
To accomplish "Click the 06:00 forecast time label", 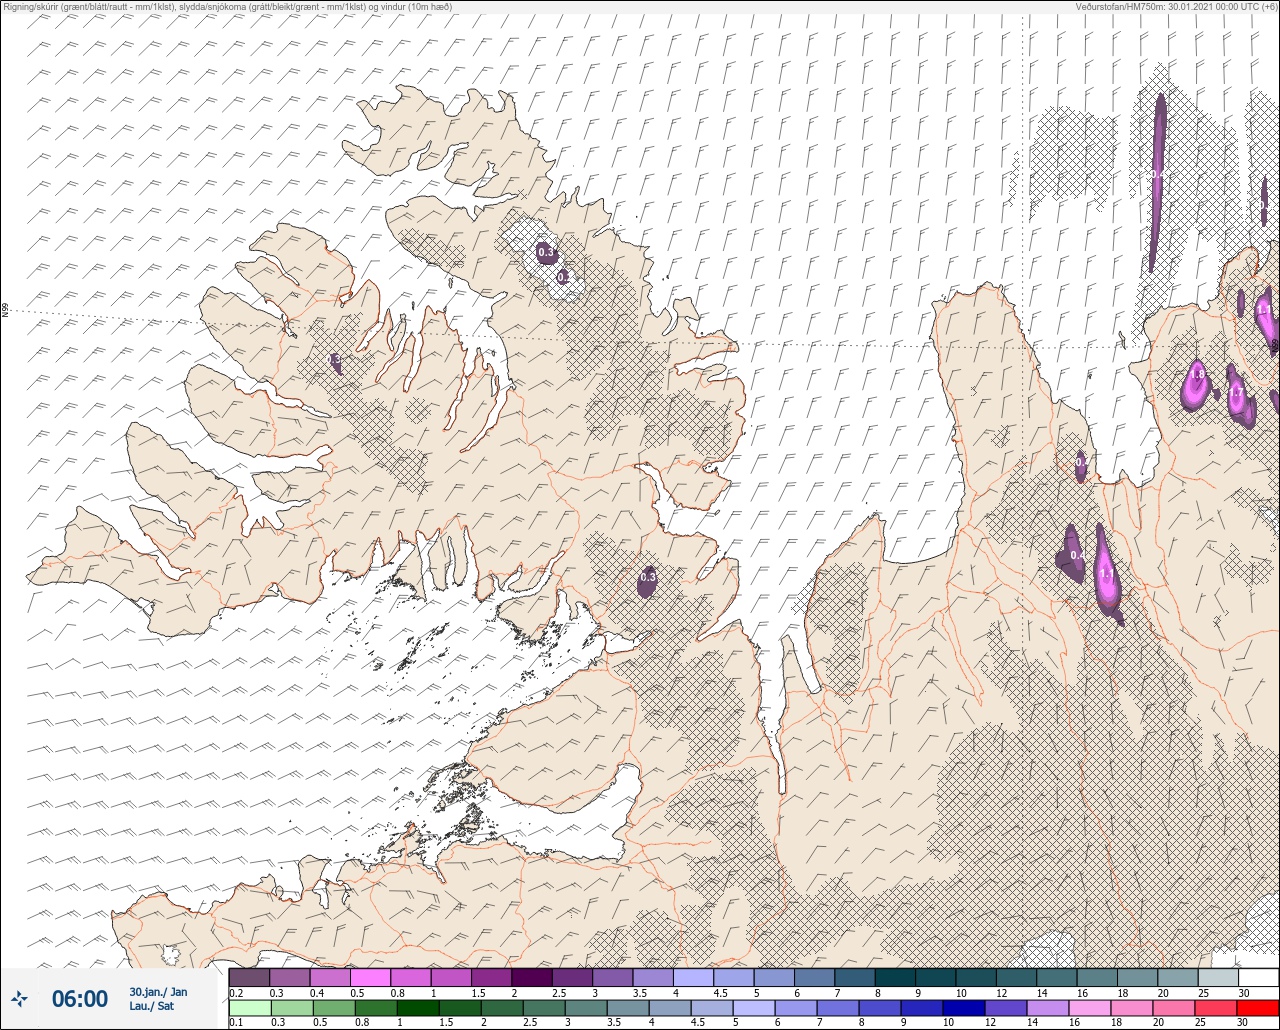I will point(80,998).
